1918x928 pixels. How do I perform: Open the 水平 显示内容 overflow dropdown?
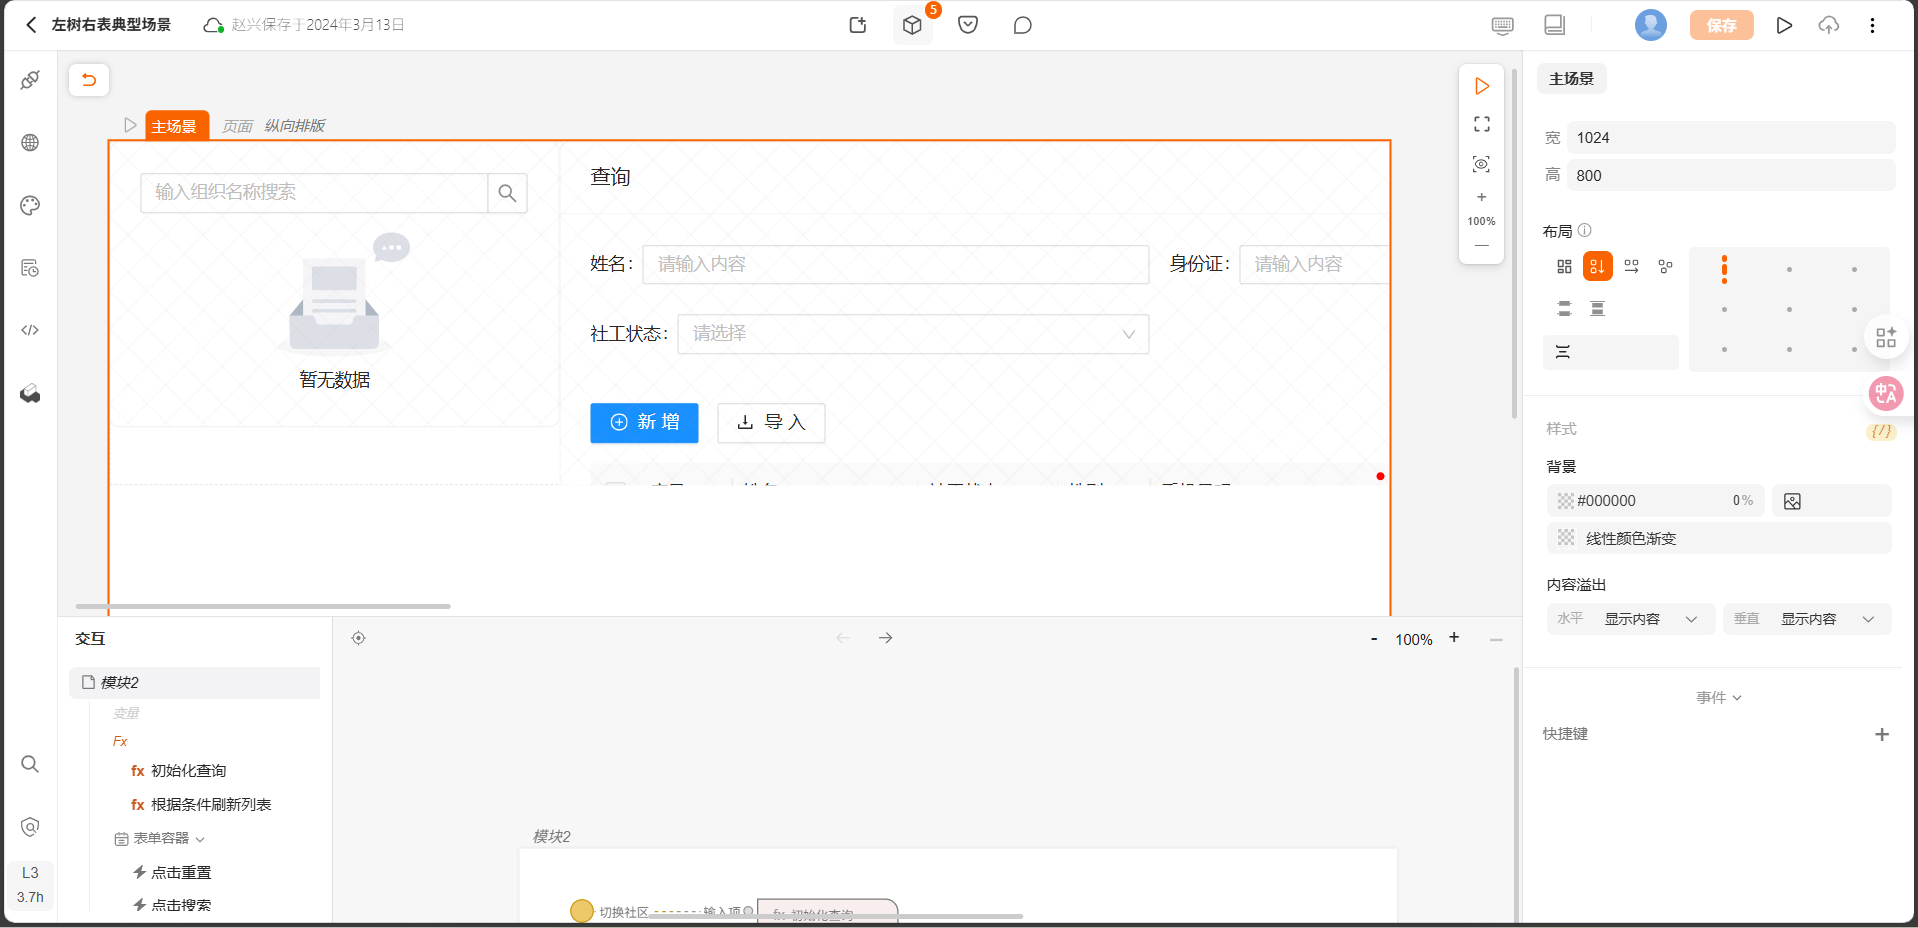[x=1630, y=619]
